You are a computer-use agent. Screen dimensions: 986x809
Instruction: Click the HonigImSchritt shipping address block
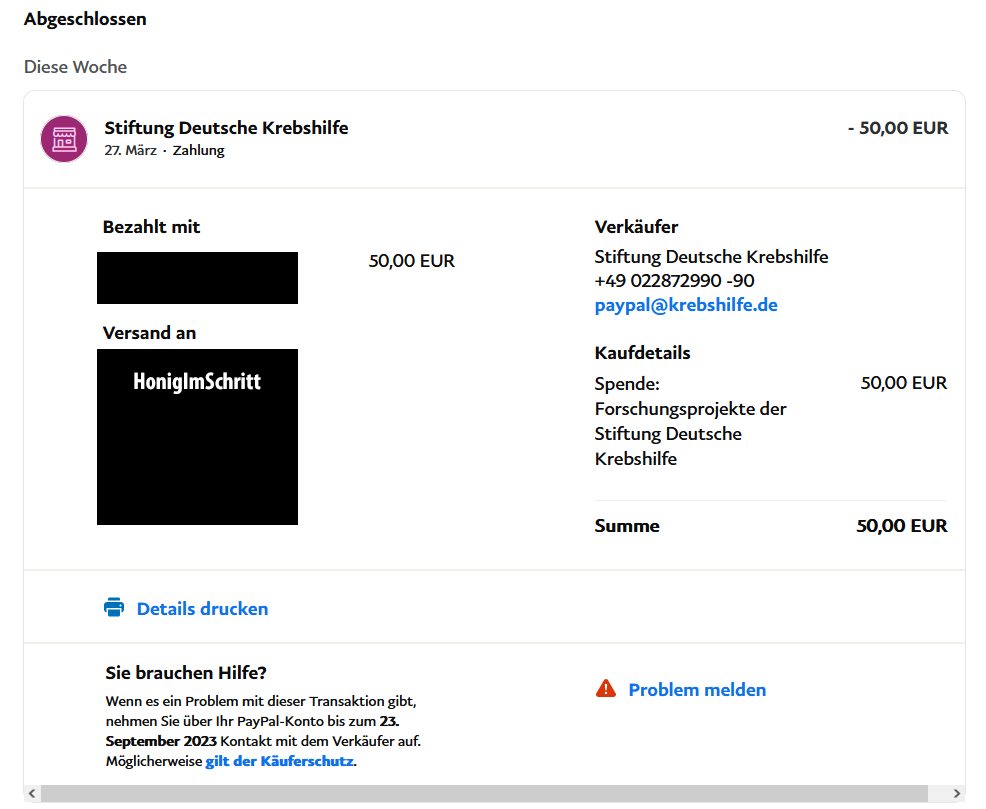[197, 436]
